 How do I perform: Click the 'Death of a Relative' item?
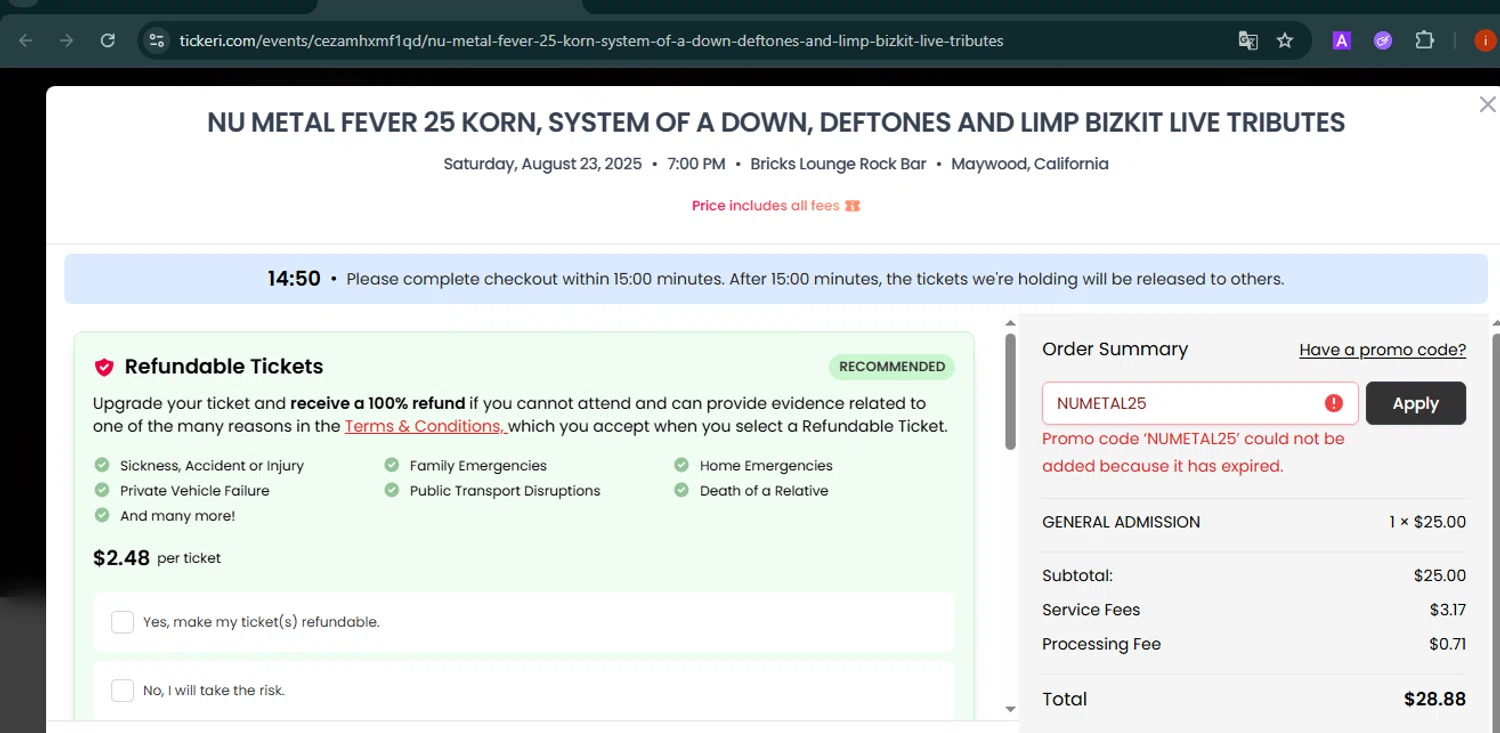[x=751, y=491]
